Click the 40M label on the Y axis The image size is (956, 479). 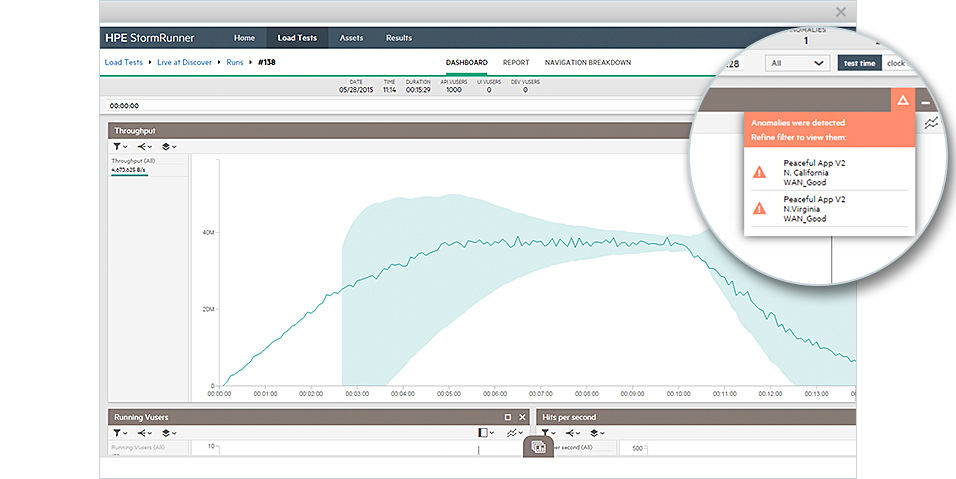(x=208, y=233)
